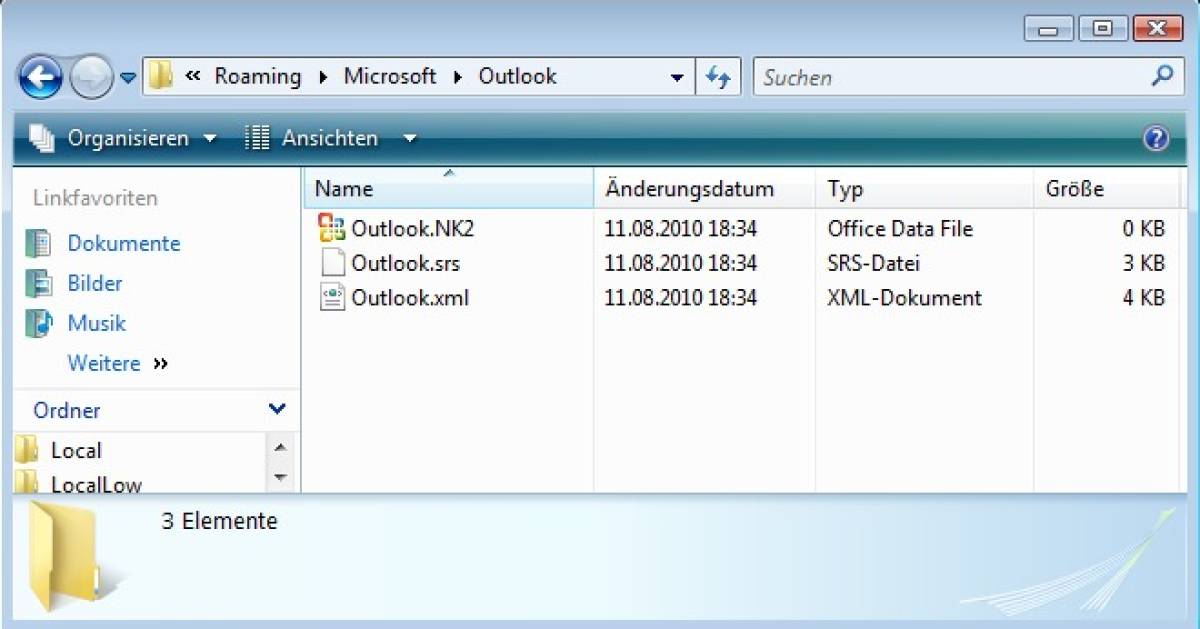
Task: Select the Outlook.xml file name
Action: click(x=410, y=297)
